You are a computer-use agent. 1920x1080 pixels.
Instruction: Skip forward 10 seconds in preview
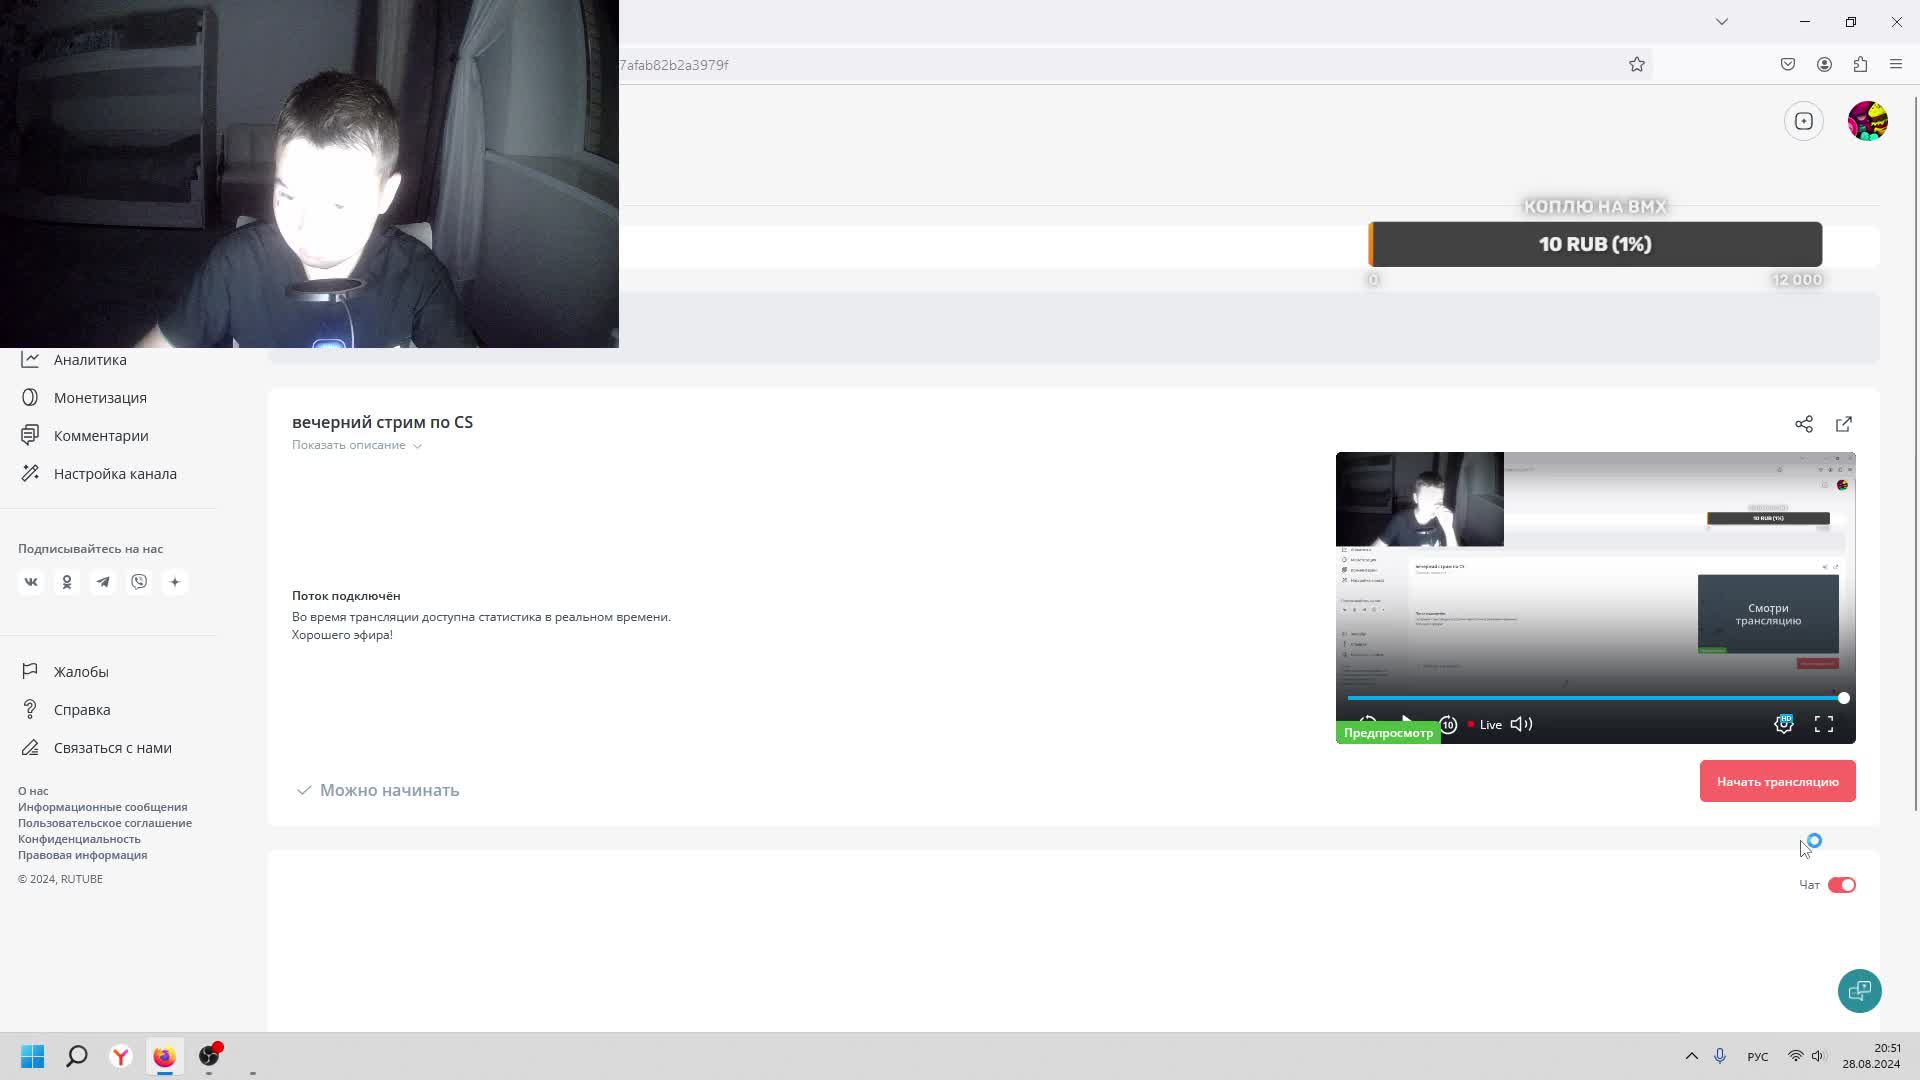pyautogui.click(x=1447, y=724)
